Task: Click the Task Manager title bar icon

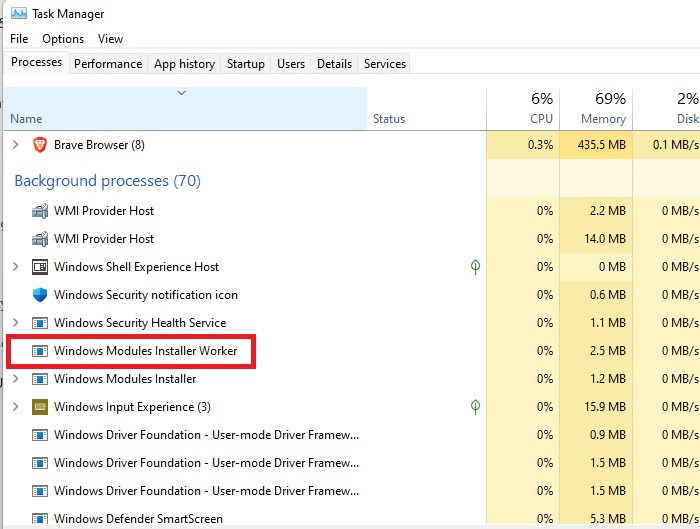Action: [x=19, y=13]
